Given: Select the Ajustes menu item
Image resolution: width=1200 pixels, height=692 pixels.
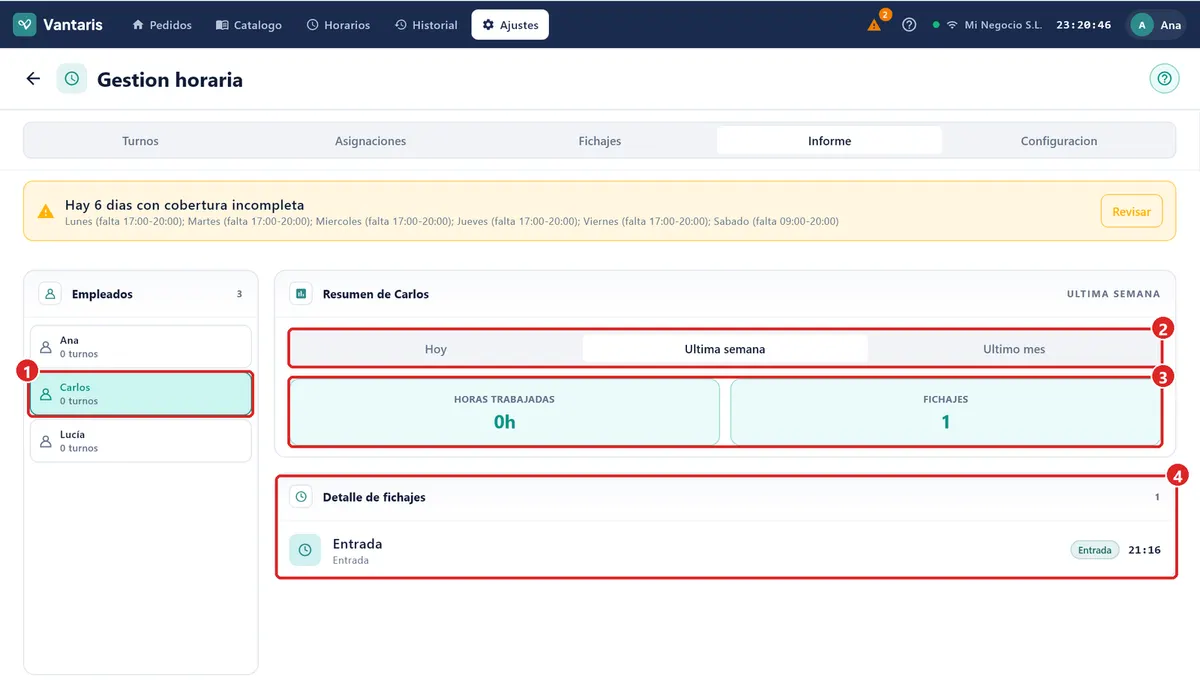Looking at the screenshot, I should (510, 25).
